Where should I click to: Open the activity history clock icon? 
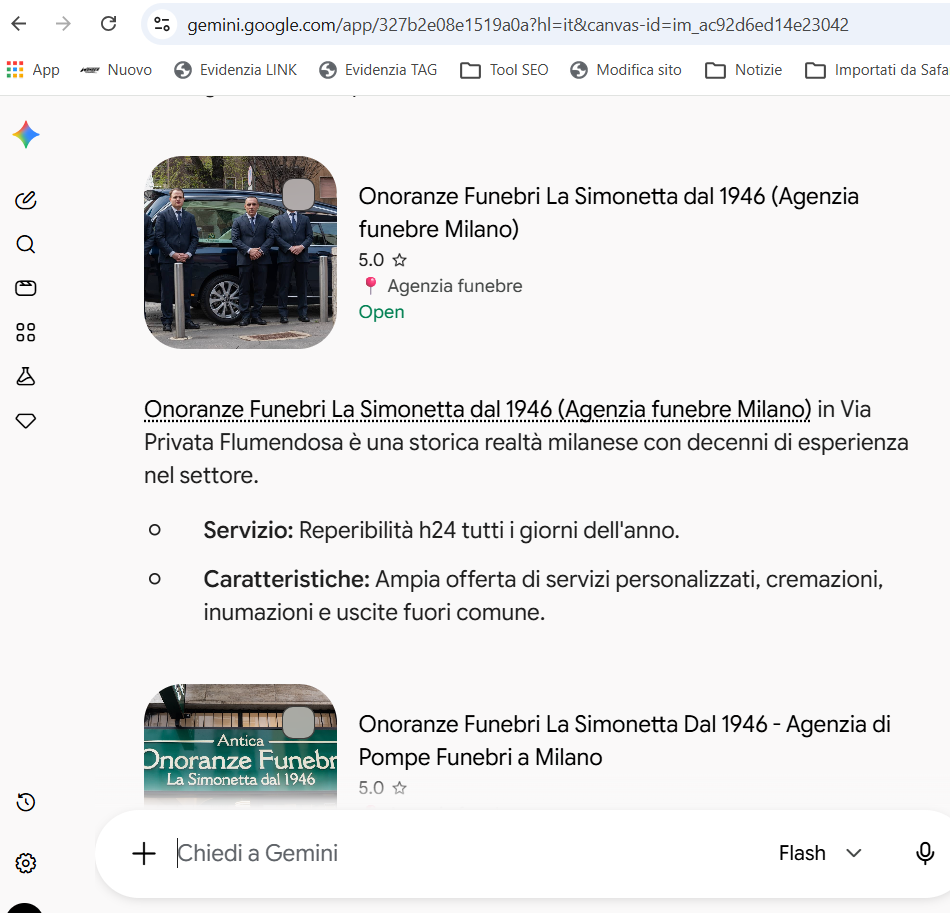click(25, 803)
